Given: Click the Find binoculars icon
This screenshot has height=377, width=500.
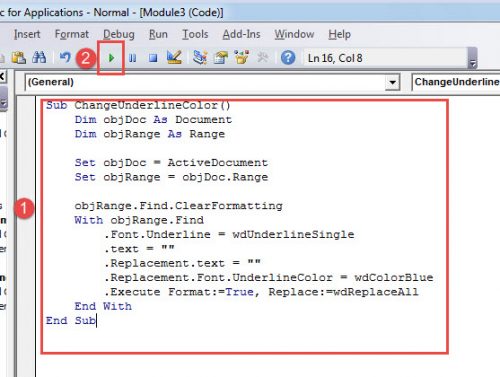Looking at the screenshot, I should (39, 58).
